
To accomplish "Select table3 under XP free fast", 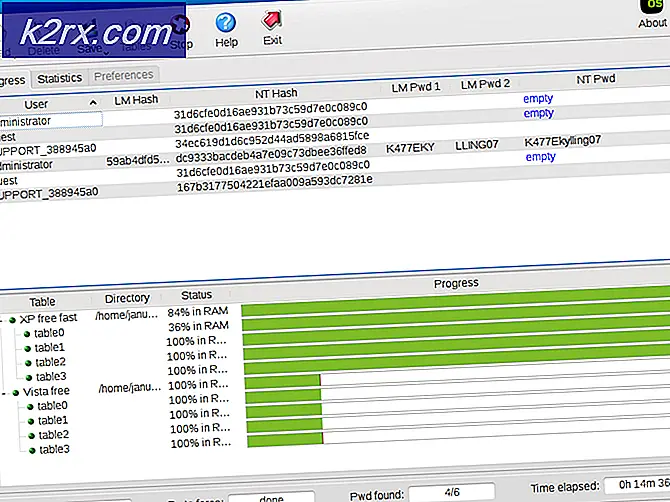I will [51, 377].
